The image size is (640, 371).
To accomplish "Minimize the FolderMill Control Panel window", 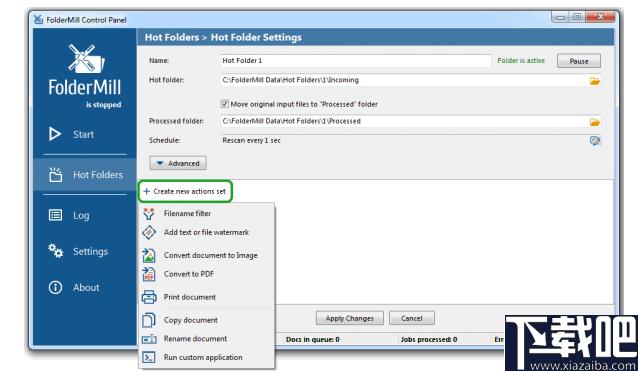I will click(560, 17).
